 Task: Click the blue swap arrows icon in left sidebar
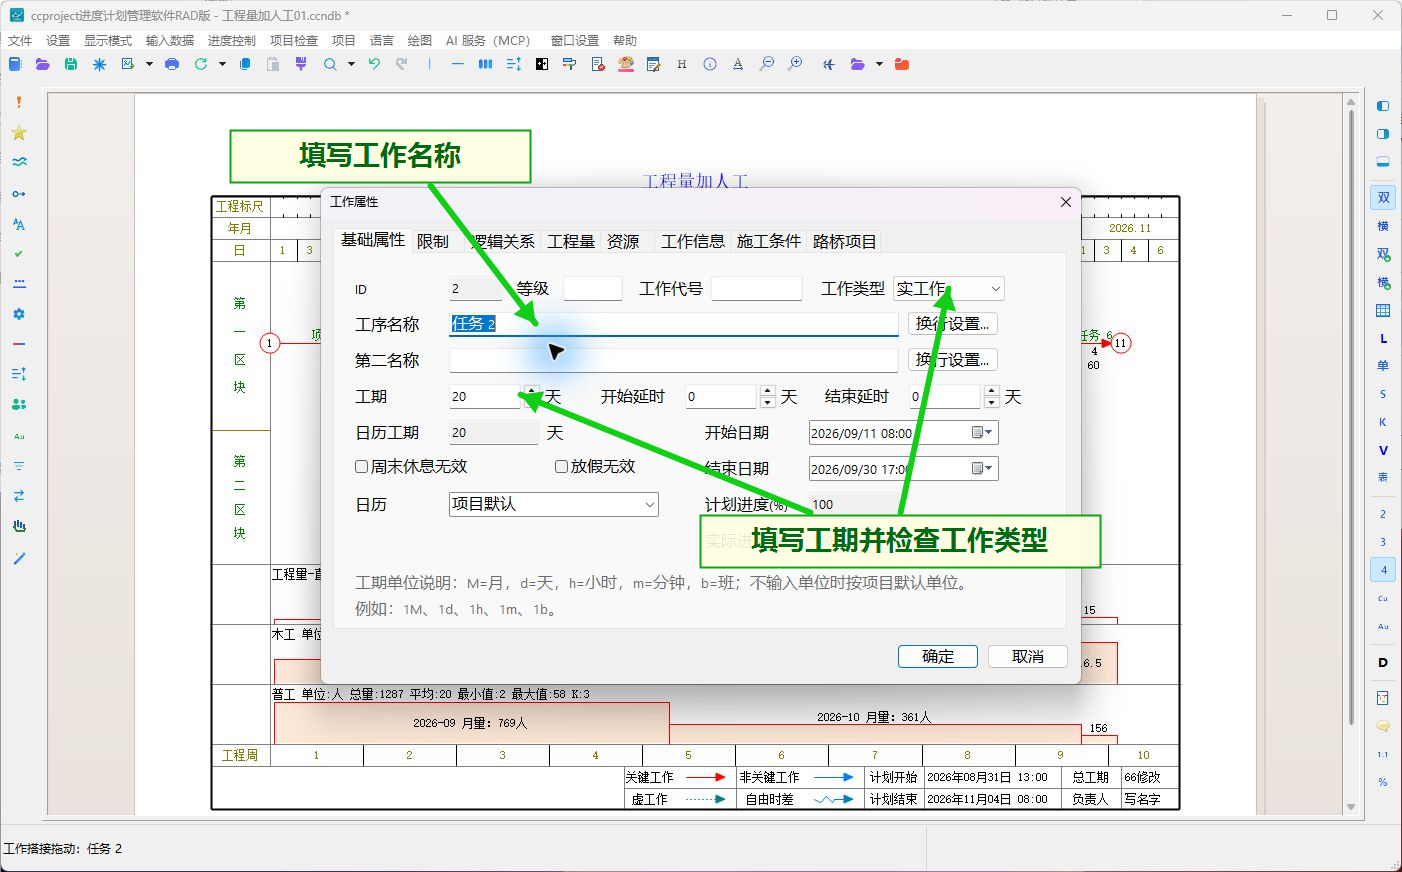(19, 496)
